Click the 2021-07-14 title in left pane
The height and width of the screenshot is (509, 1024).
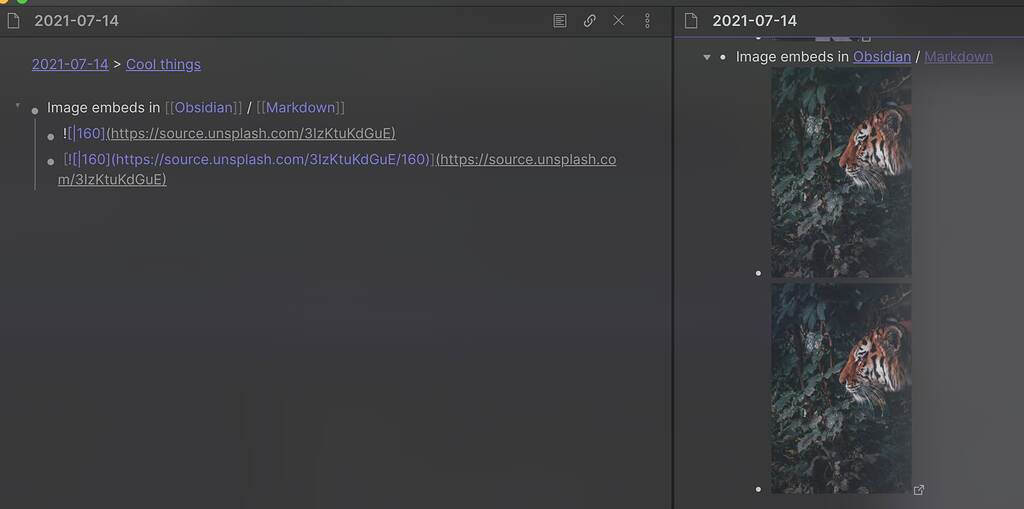[x=76, y=21]
